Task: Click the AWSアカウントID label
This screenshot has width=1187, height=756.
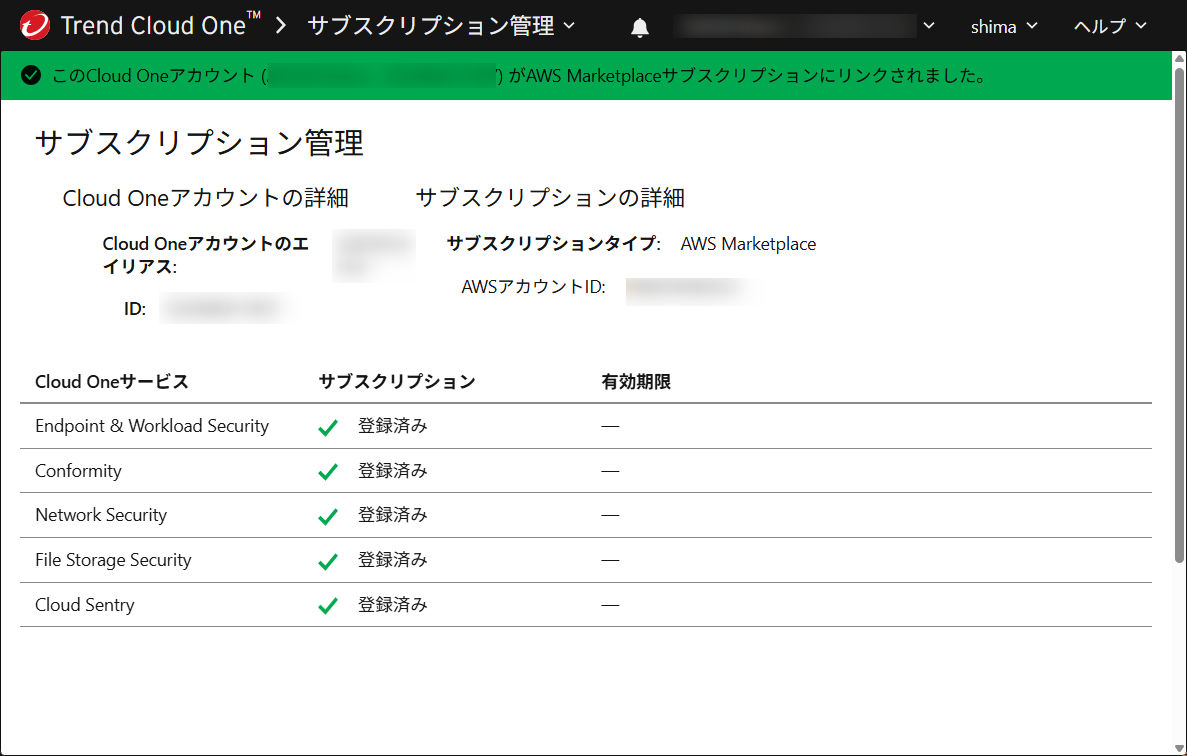Action: point(533,287)
